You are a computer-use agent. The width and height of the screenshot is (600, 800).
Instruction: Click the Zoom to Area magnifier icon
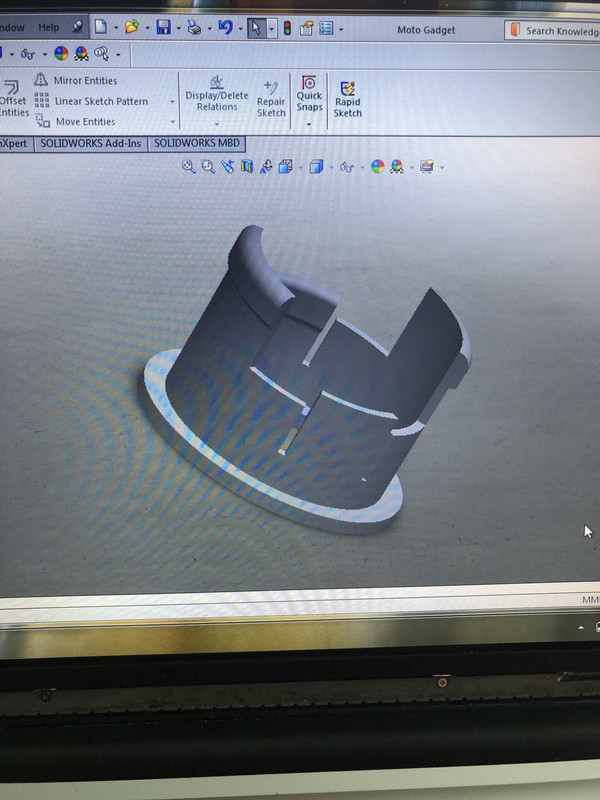coord(208,166)
